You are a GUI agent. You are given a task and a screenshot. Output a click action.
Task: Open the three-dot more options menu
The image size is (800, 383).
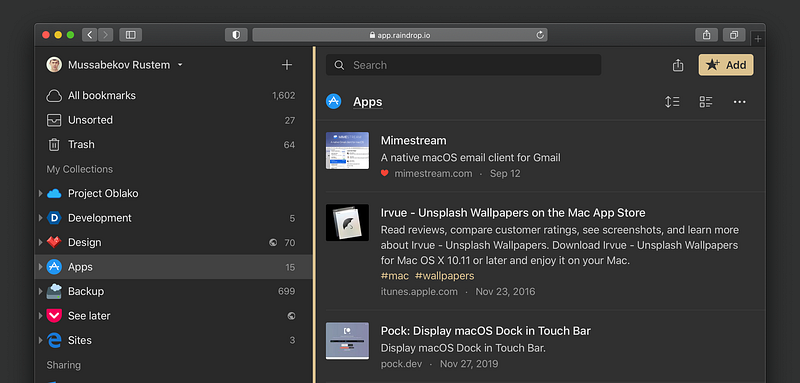coord(739,102)
